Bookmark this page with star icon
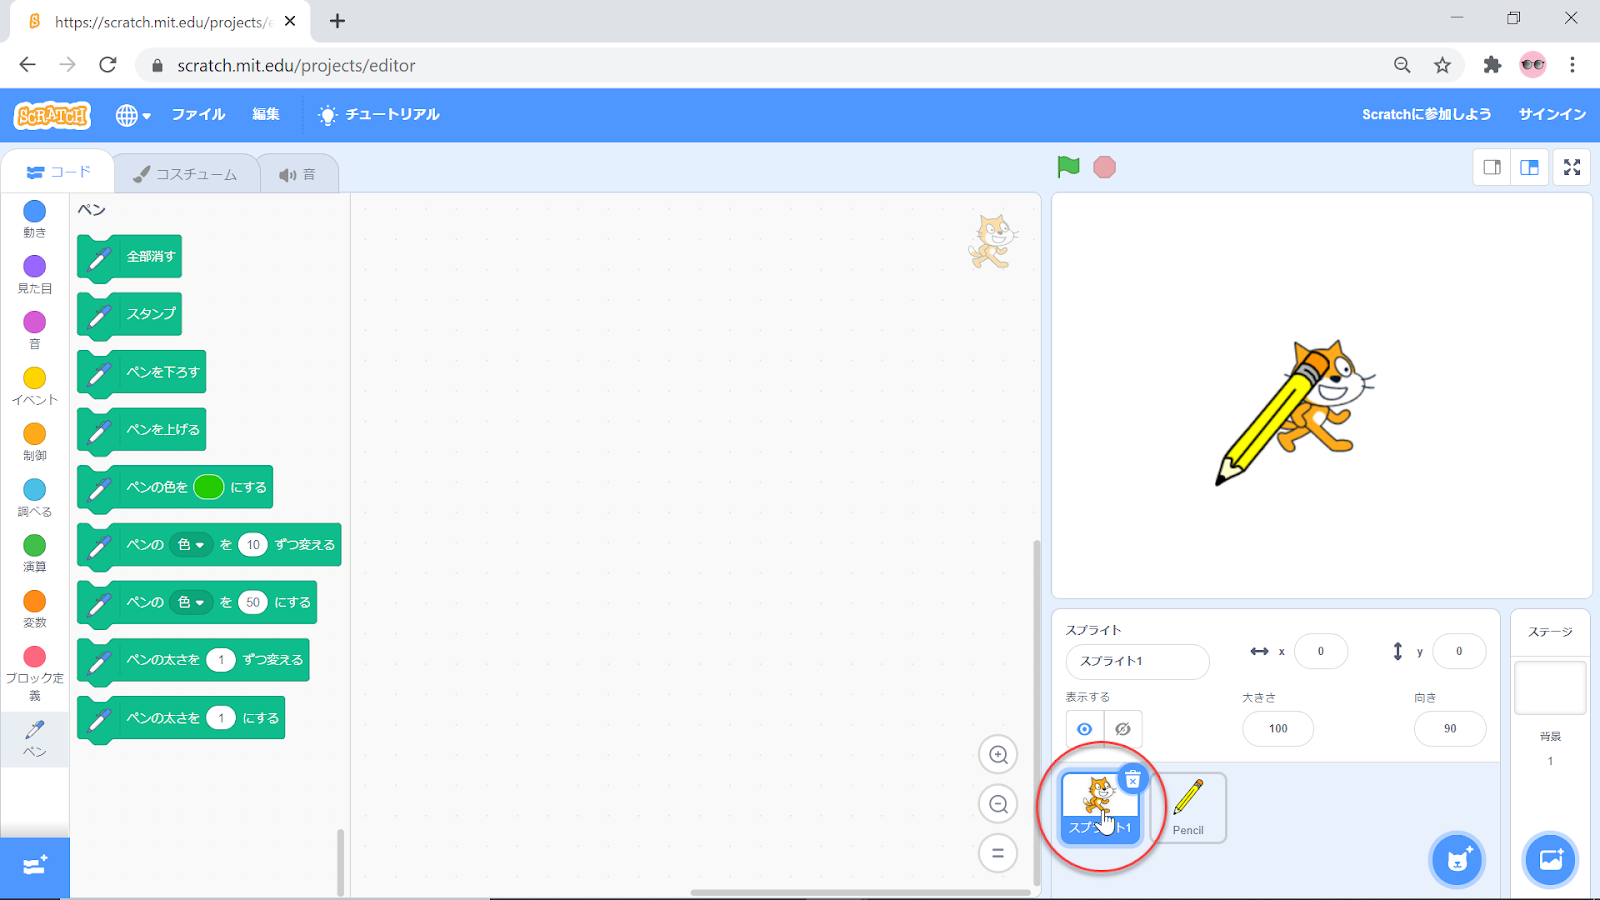 (x=1442, y=65)
